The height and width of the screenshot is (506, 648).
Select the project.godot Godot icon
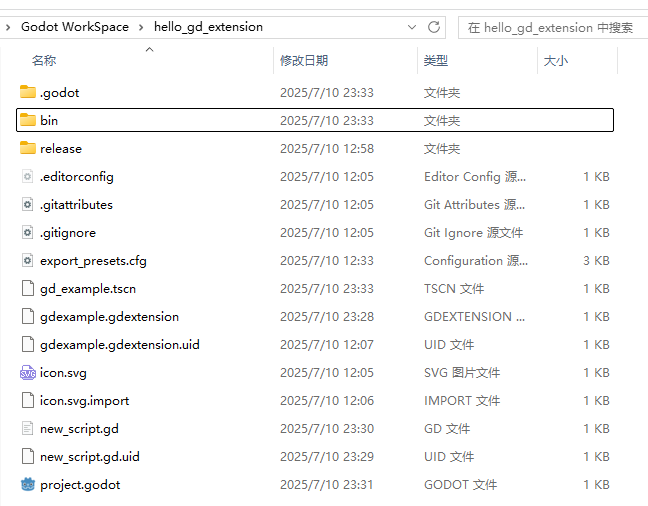click(28, 485)
